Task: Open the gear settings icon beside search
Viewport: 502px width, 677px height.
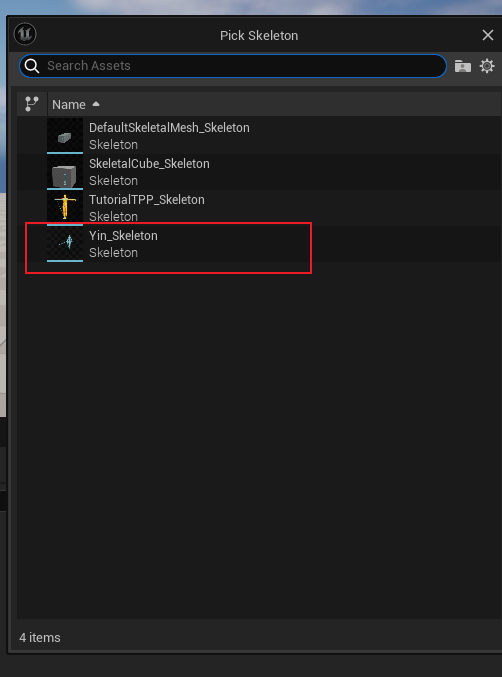Action: [x=487, y=66]
